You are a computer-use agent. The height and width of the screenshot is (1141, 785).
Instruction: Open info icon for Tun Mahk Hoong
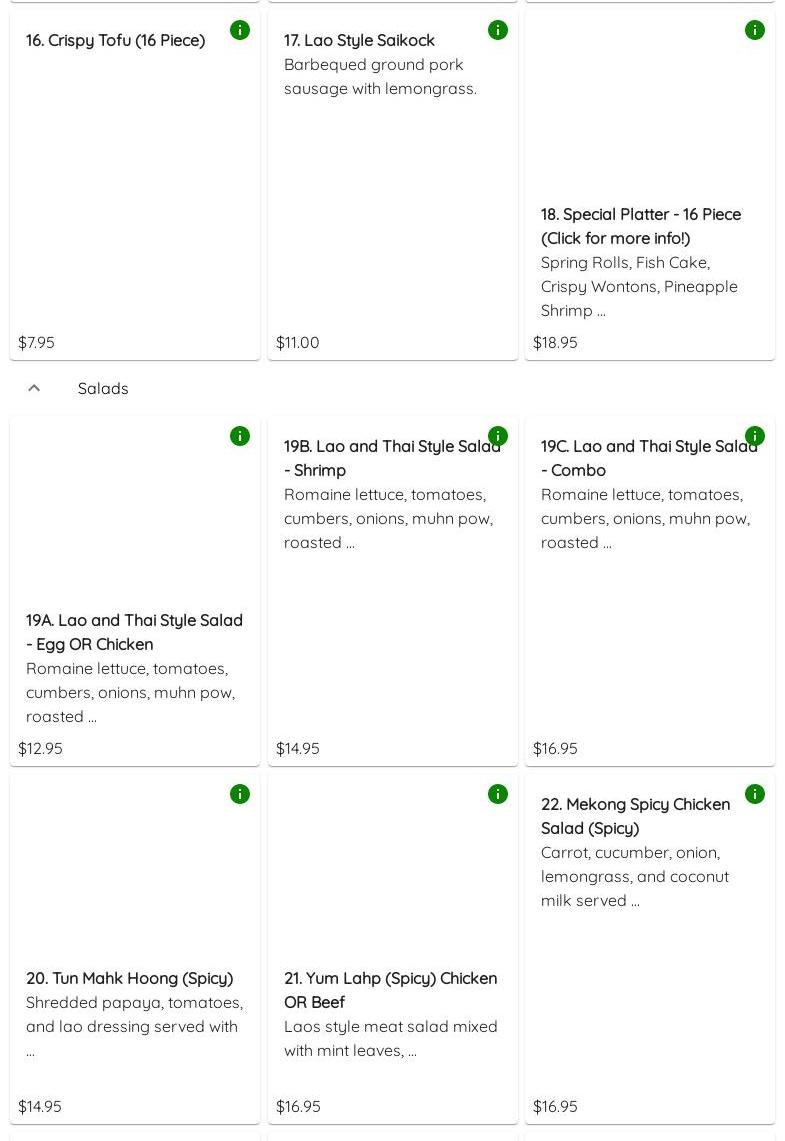pos(240,794)
